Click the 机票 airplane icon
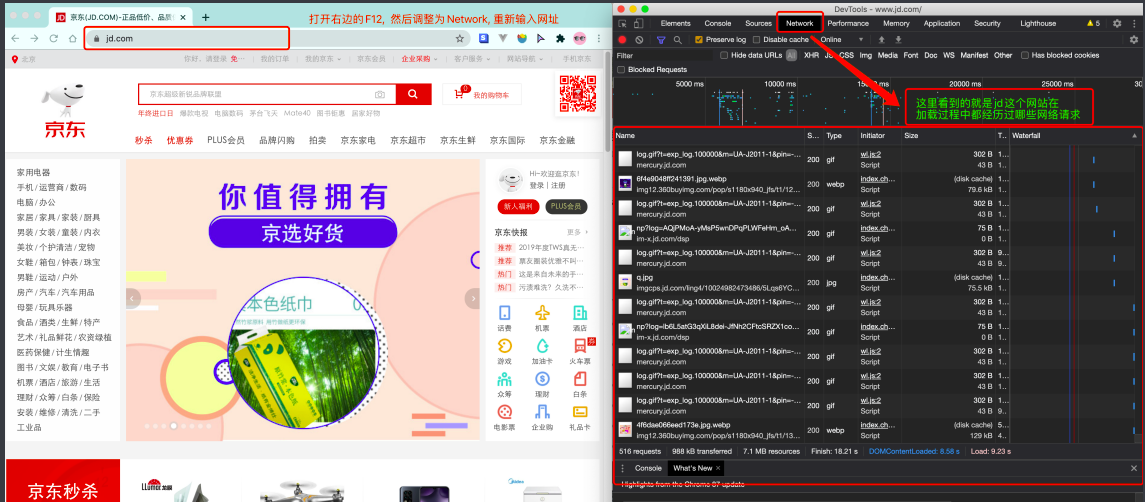The image size is (1145, 502). pyautogui.click(x=542, y=313)
